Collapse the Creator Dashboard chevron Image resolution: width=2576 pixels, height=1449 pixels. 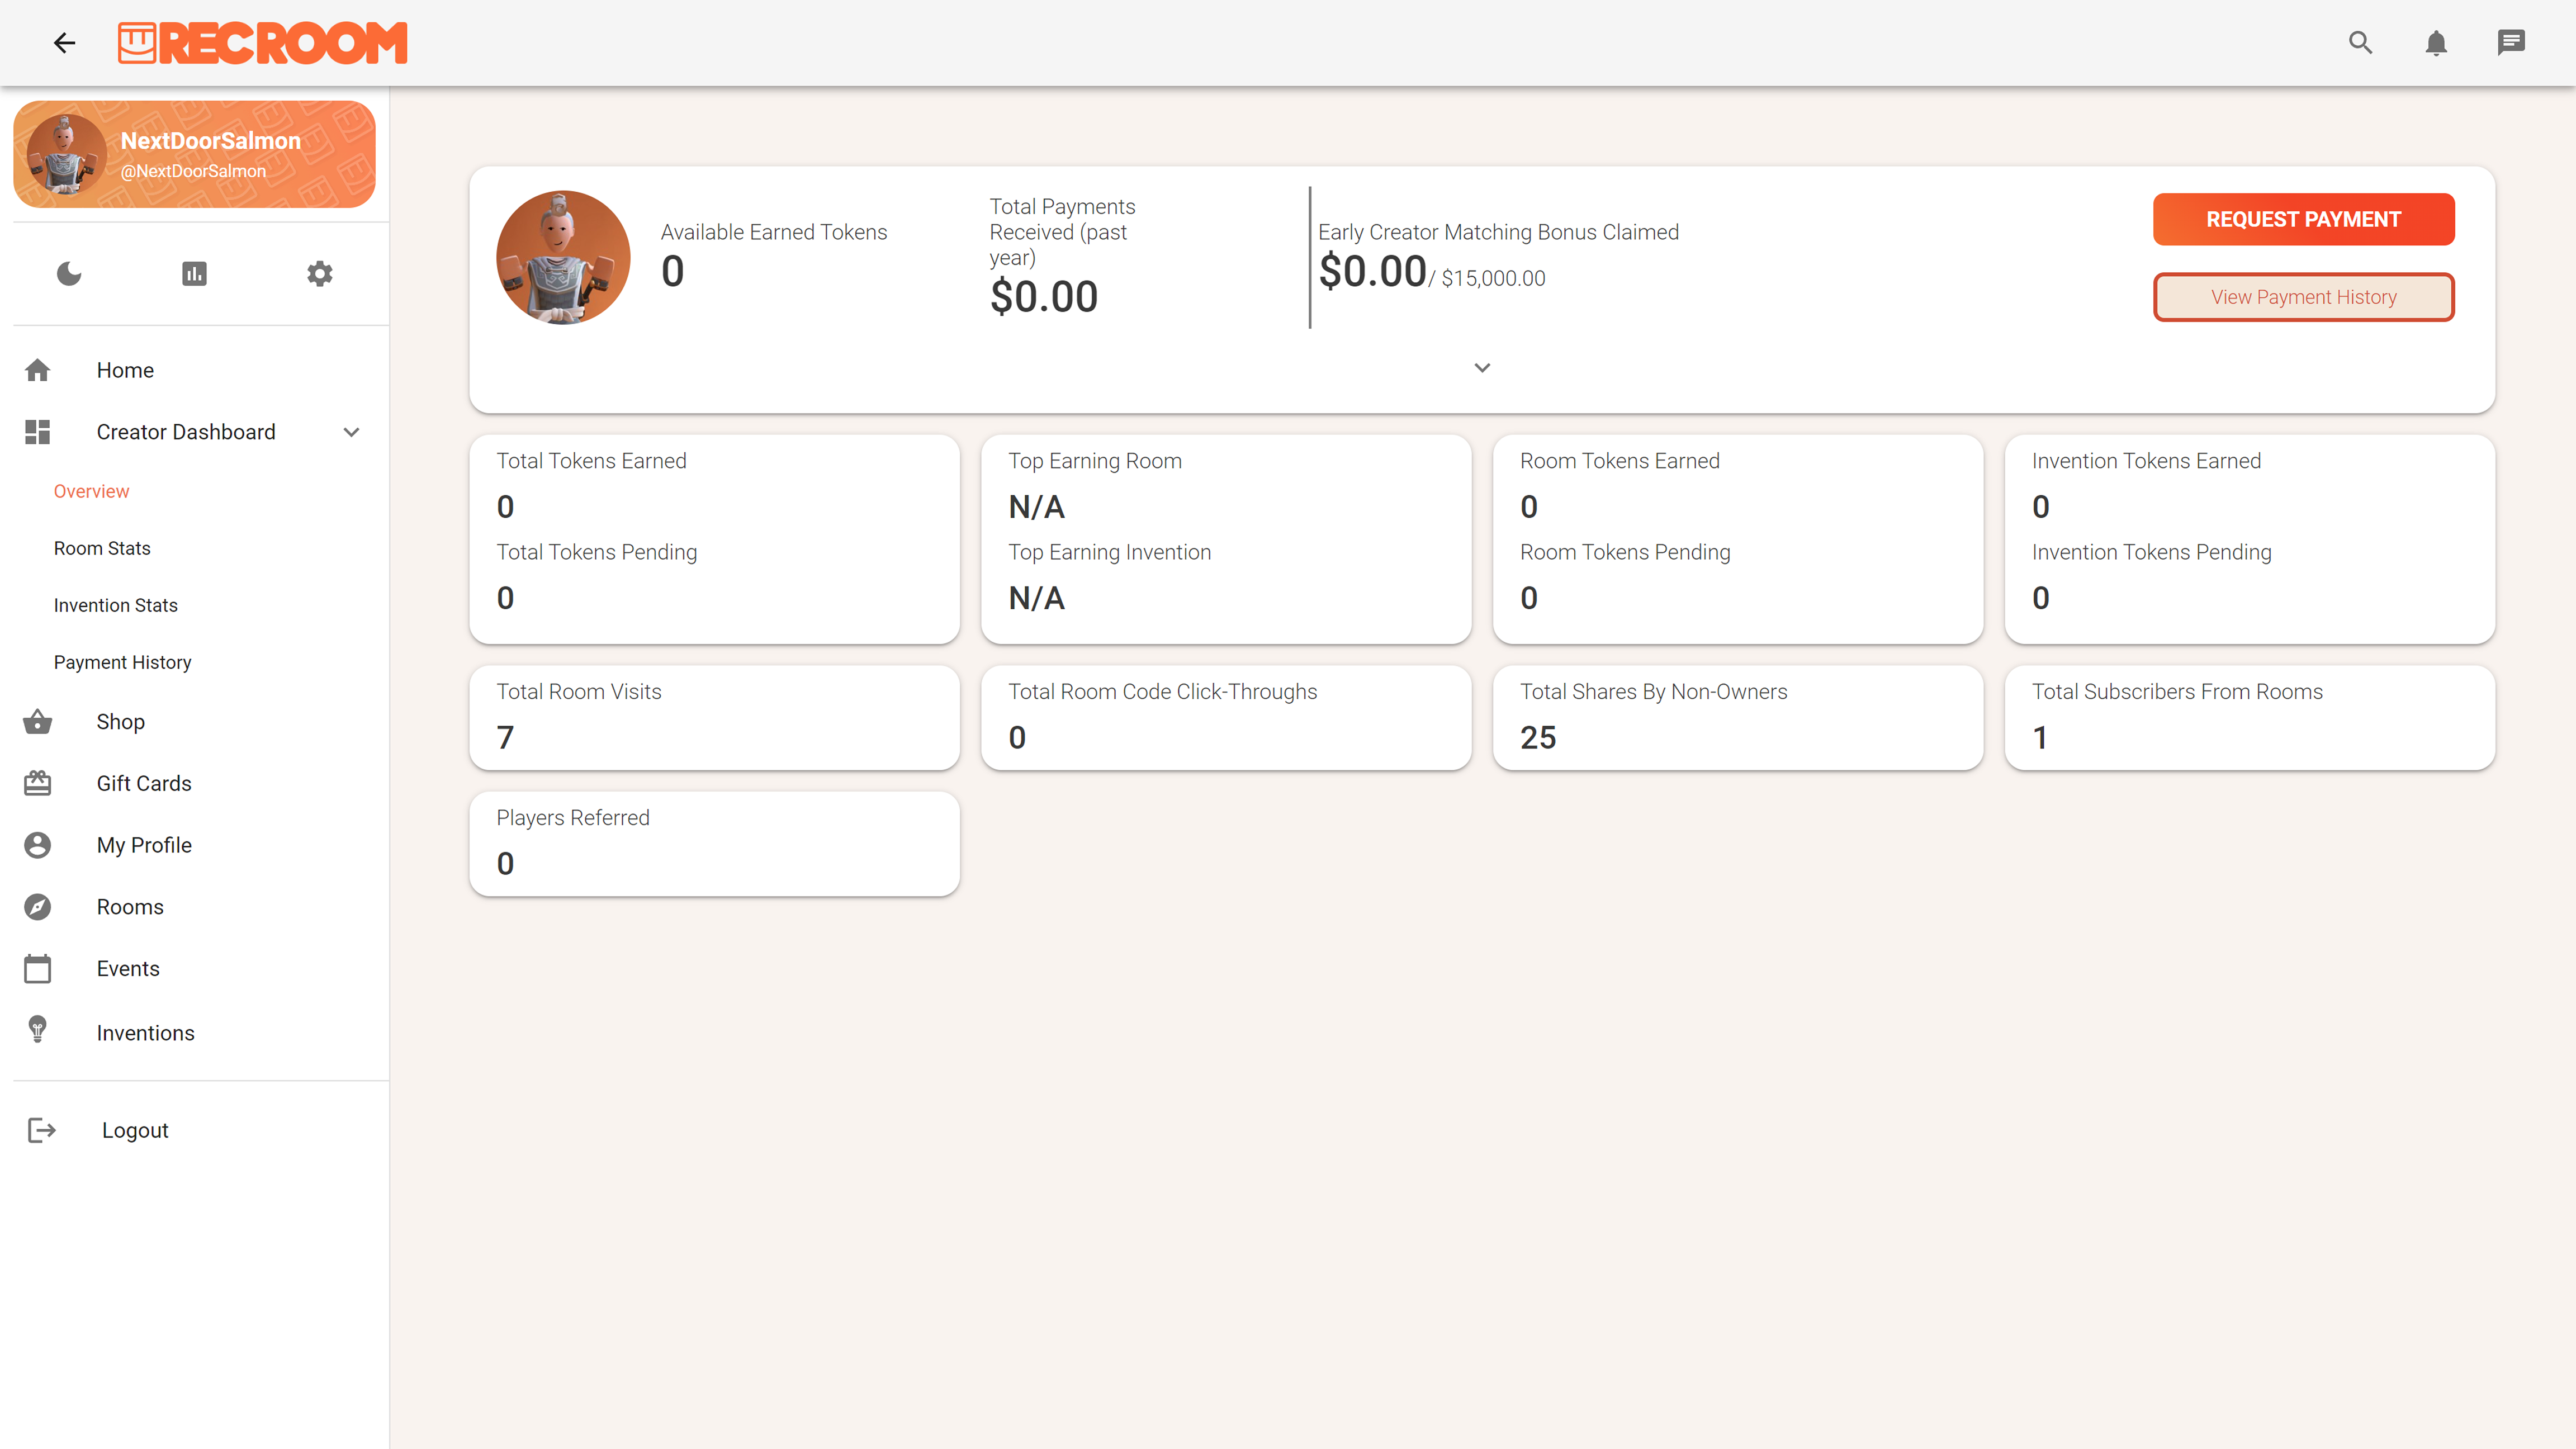[x=351, y=432]
